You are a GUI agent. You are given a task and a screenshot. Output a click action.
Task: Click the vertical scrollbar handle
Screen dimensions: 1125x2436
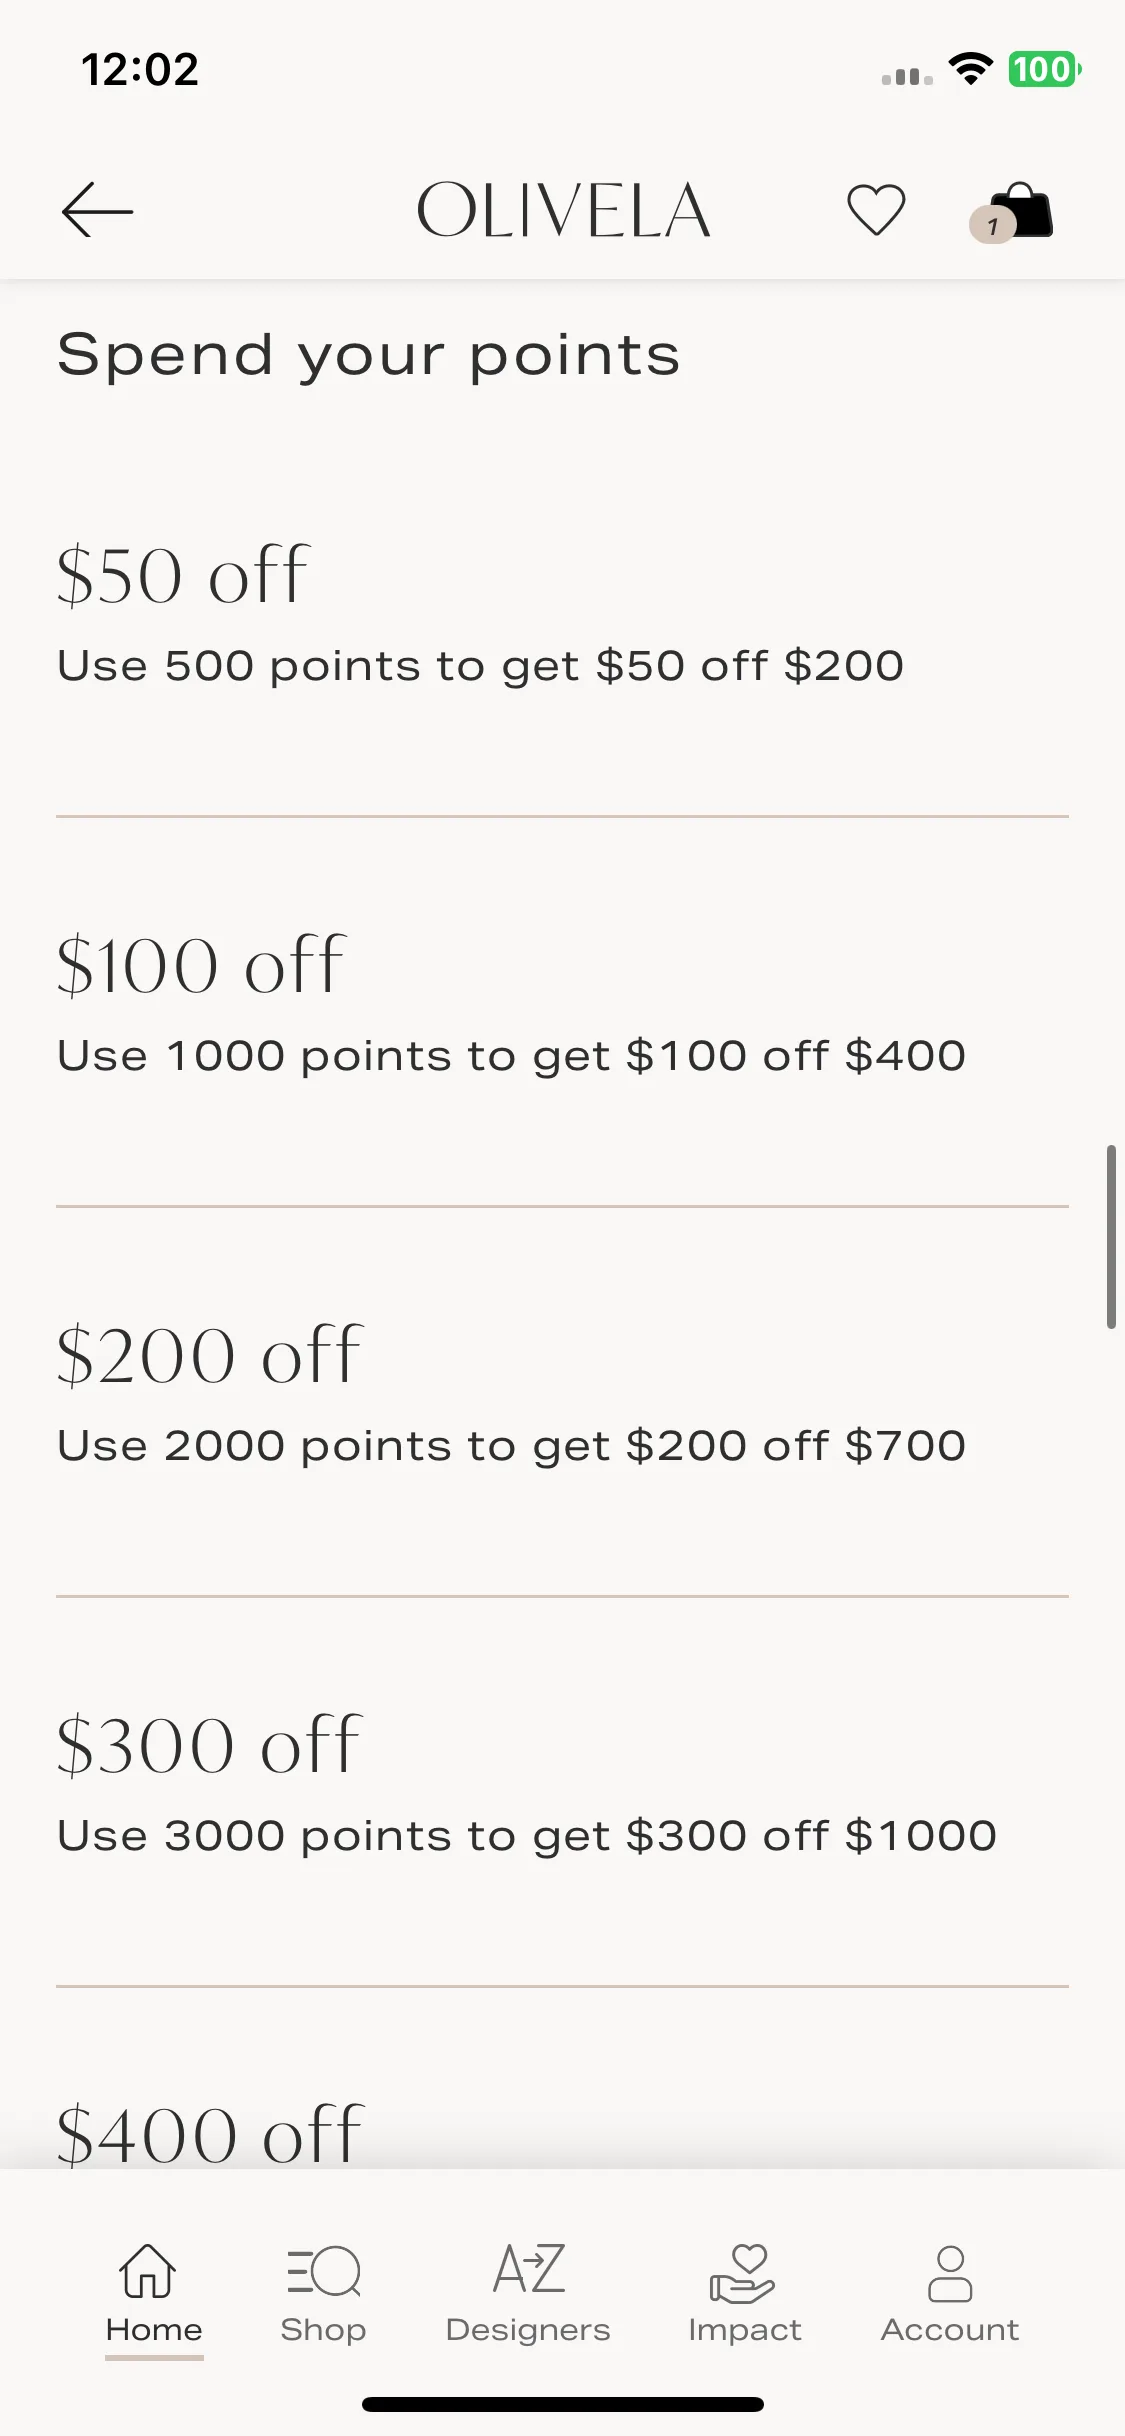(1111, 1237)
